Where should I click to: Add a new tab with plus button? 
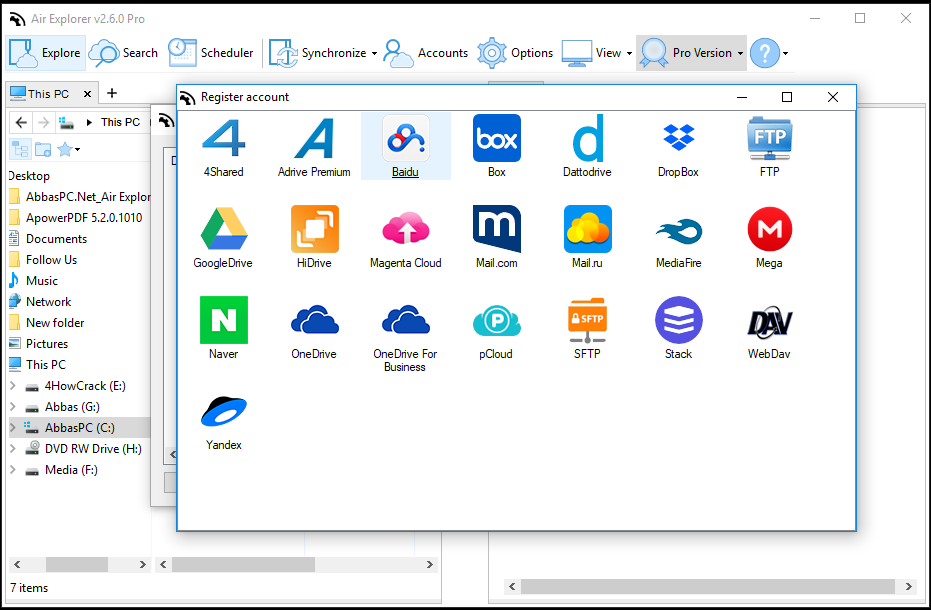tap(112, 93)
